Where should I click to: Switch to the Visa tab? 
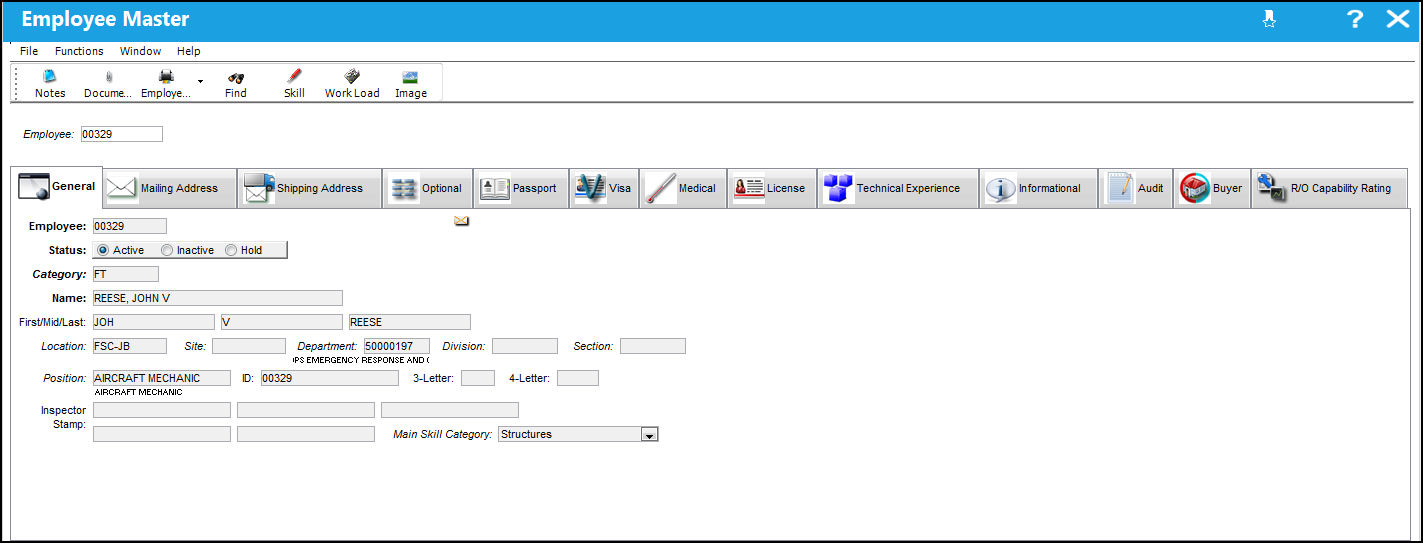[x=603, y=188]
